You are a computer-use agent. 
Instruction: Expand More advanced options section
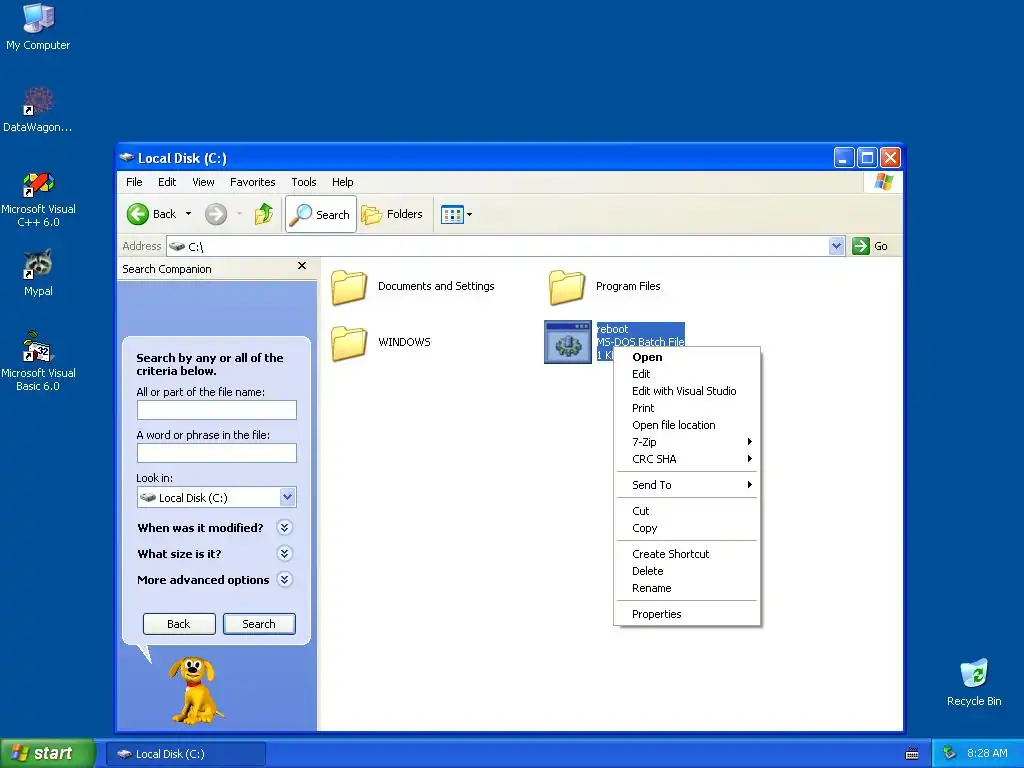[x=284, y=580]
